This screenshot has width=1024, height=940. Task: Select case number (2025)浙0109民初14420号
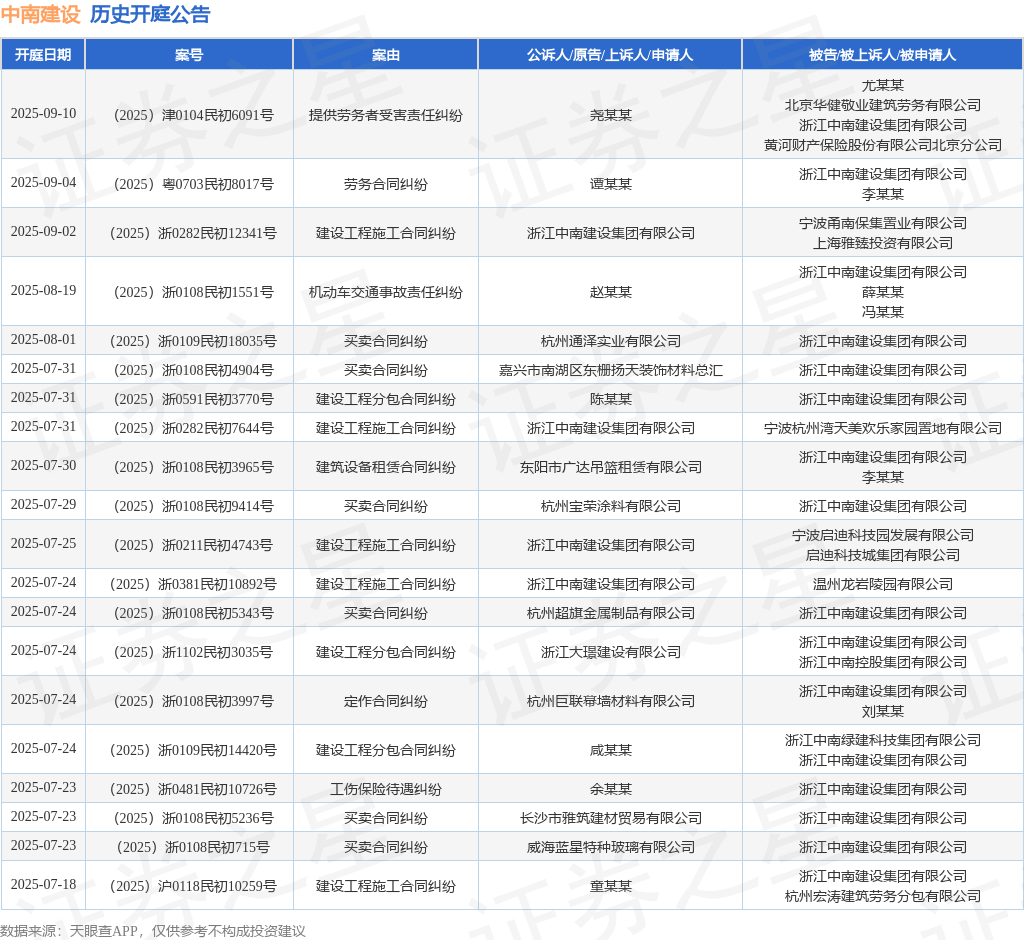point(193,750)
